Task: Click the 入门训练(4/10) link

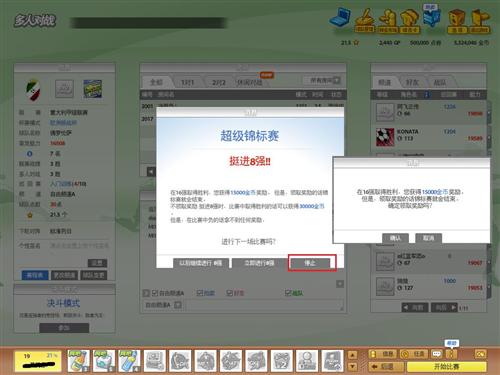Action: click(x=68, y=184)
